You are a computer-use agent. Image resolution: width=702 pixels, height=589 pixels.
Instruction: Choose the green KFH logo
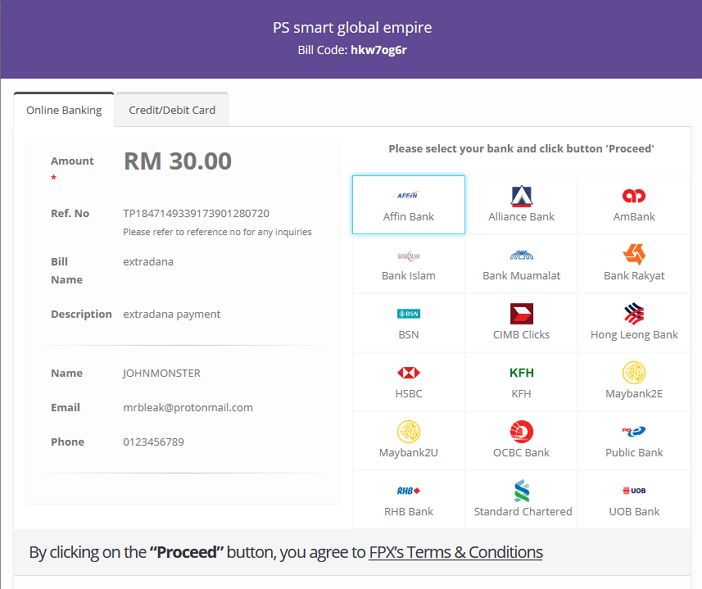coord(521,372)
